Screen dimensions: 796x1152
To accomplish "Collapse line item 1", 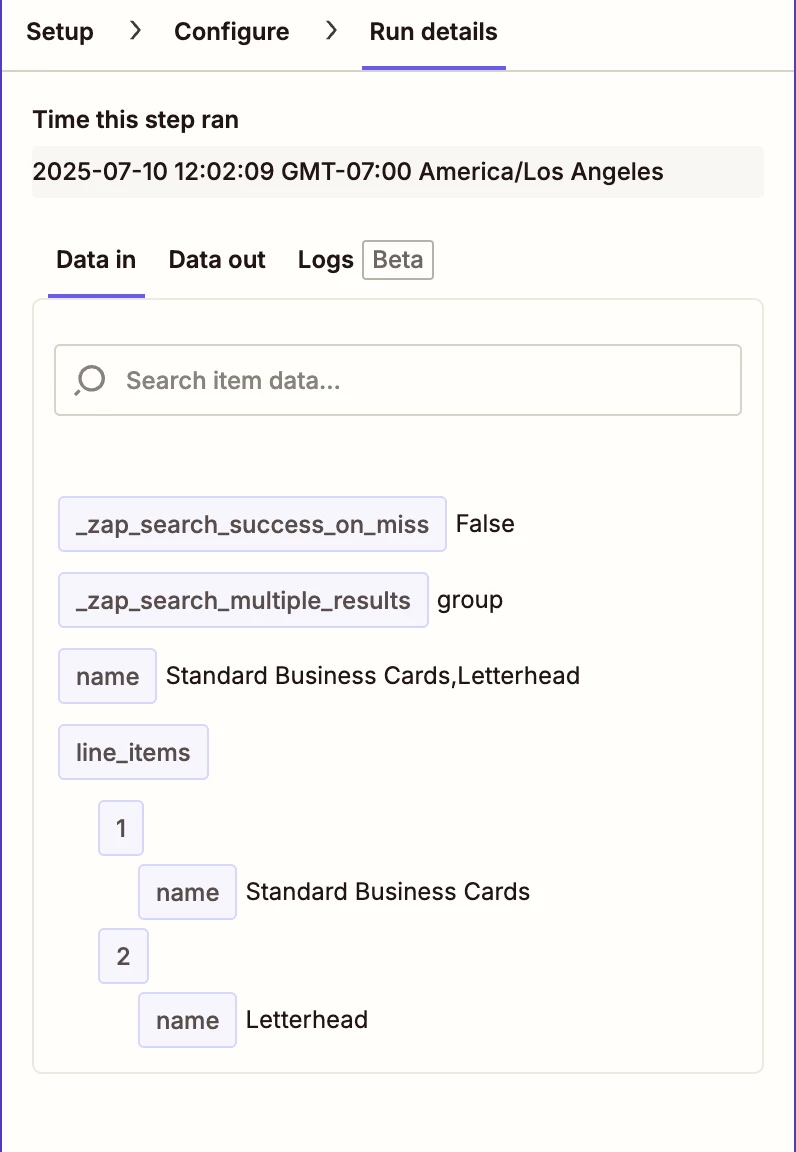I will point(121,828).
